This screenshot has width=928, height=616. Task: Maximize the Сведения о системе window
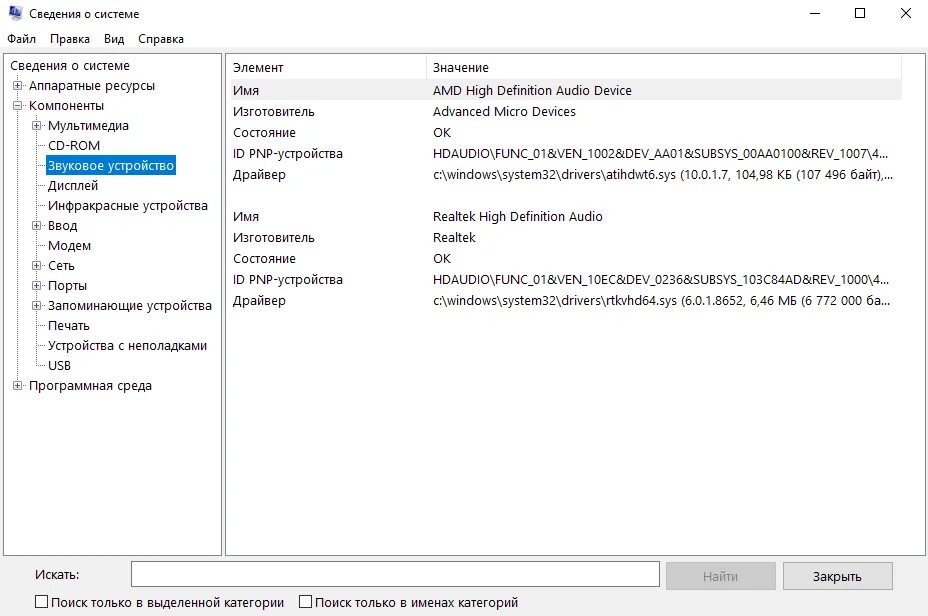click(860, 13)
